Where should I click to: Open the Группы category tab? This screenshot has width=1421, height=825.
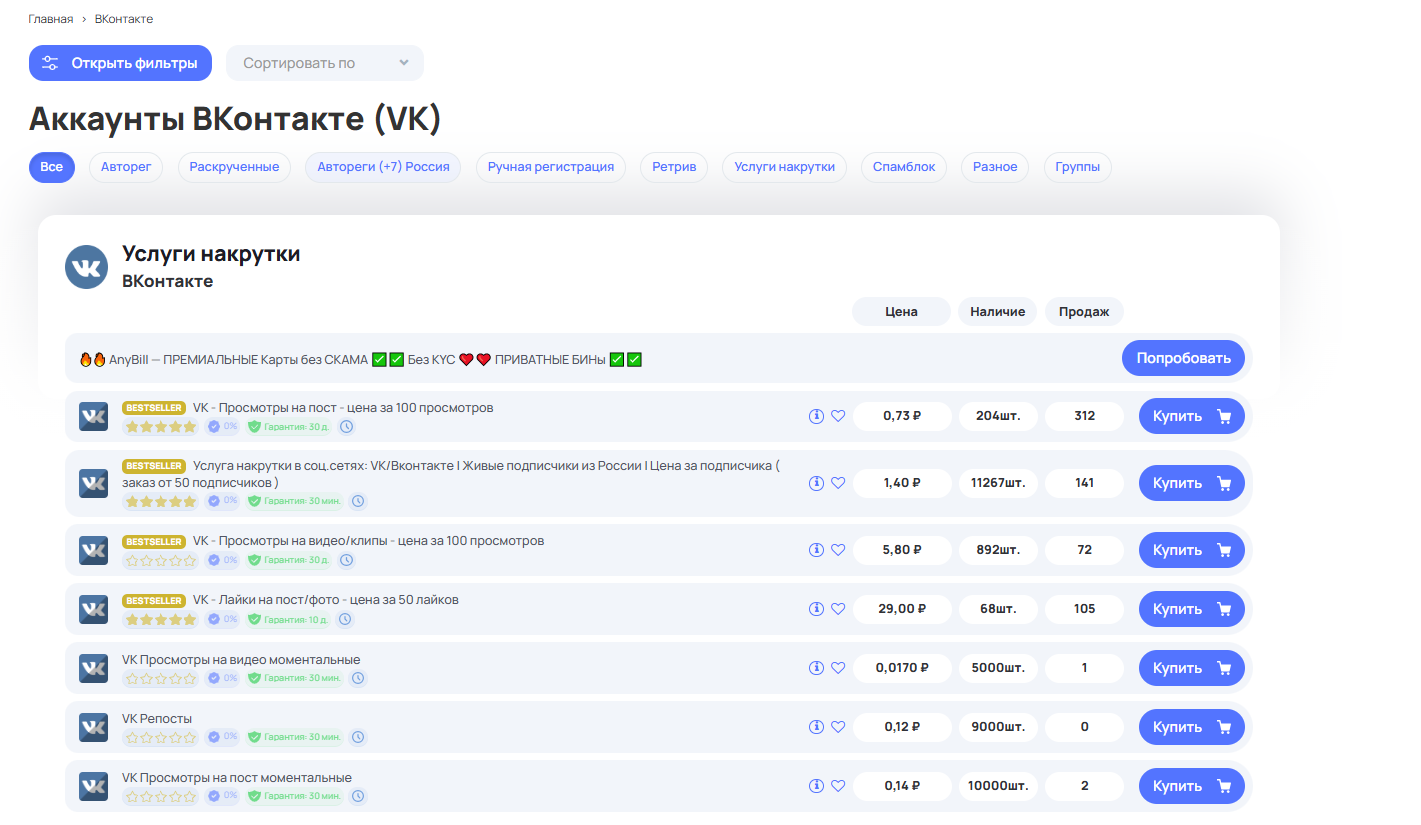pos(1078,167)
